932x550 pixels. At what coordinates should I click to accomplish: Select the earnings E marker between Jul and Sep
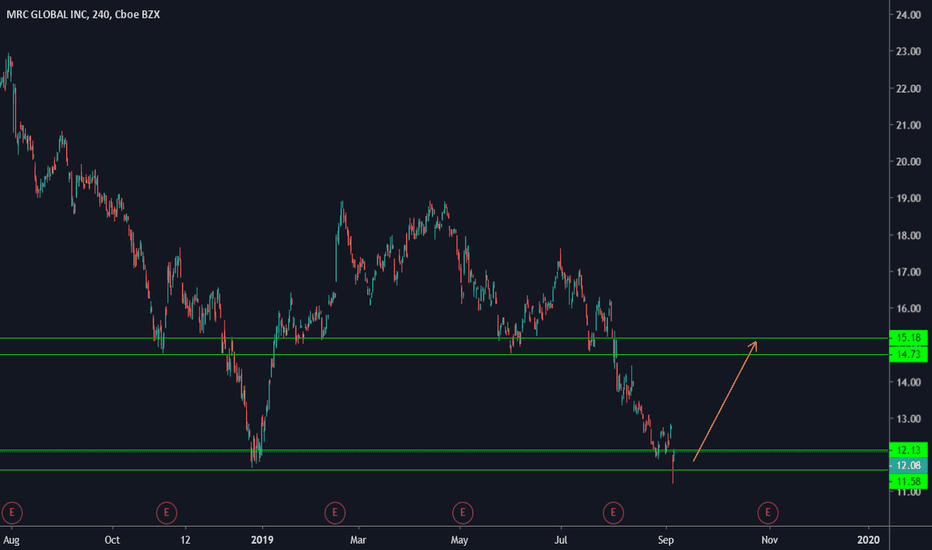tap(613, 513)
